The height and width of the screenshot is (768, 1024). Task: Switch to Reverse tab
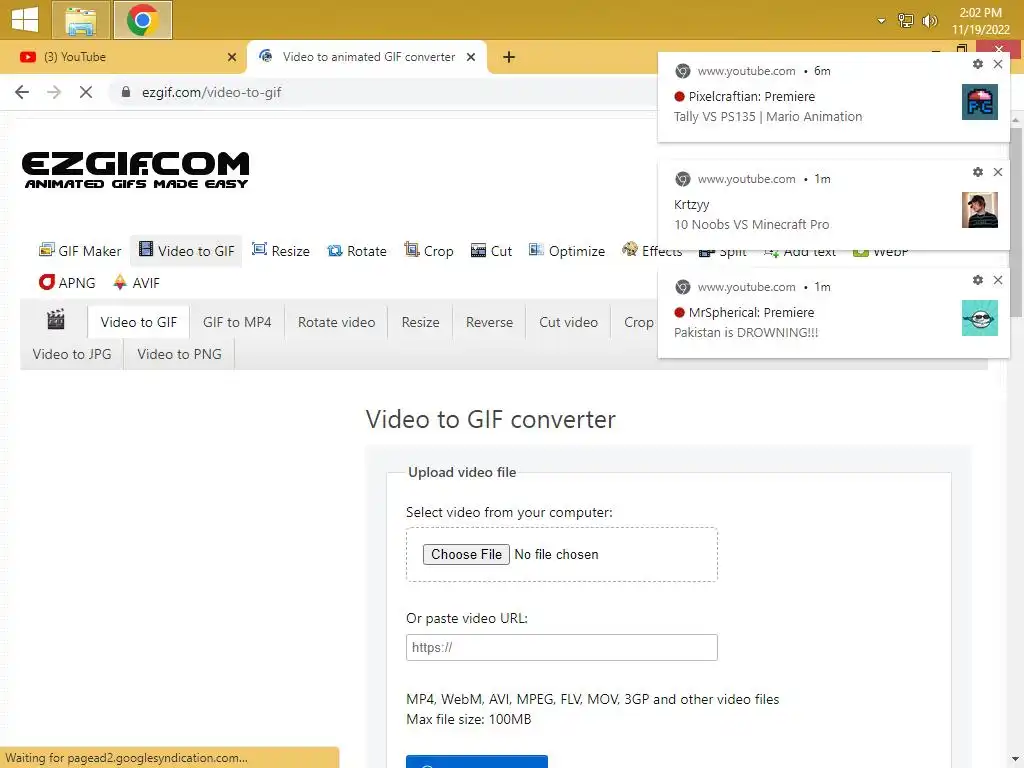[x=489, y=322]
